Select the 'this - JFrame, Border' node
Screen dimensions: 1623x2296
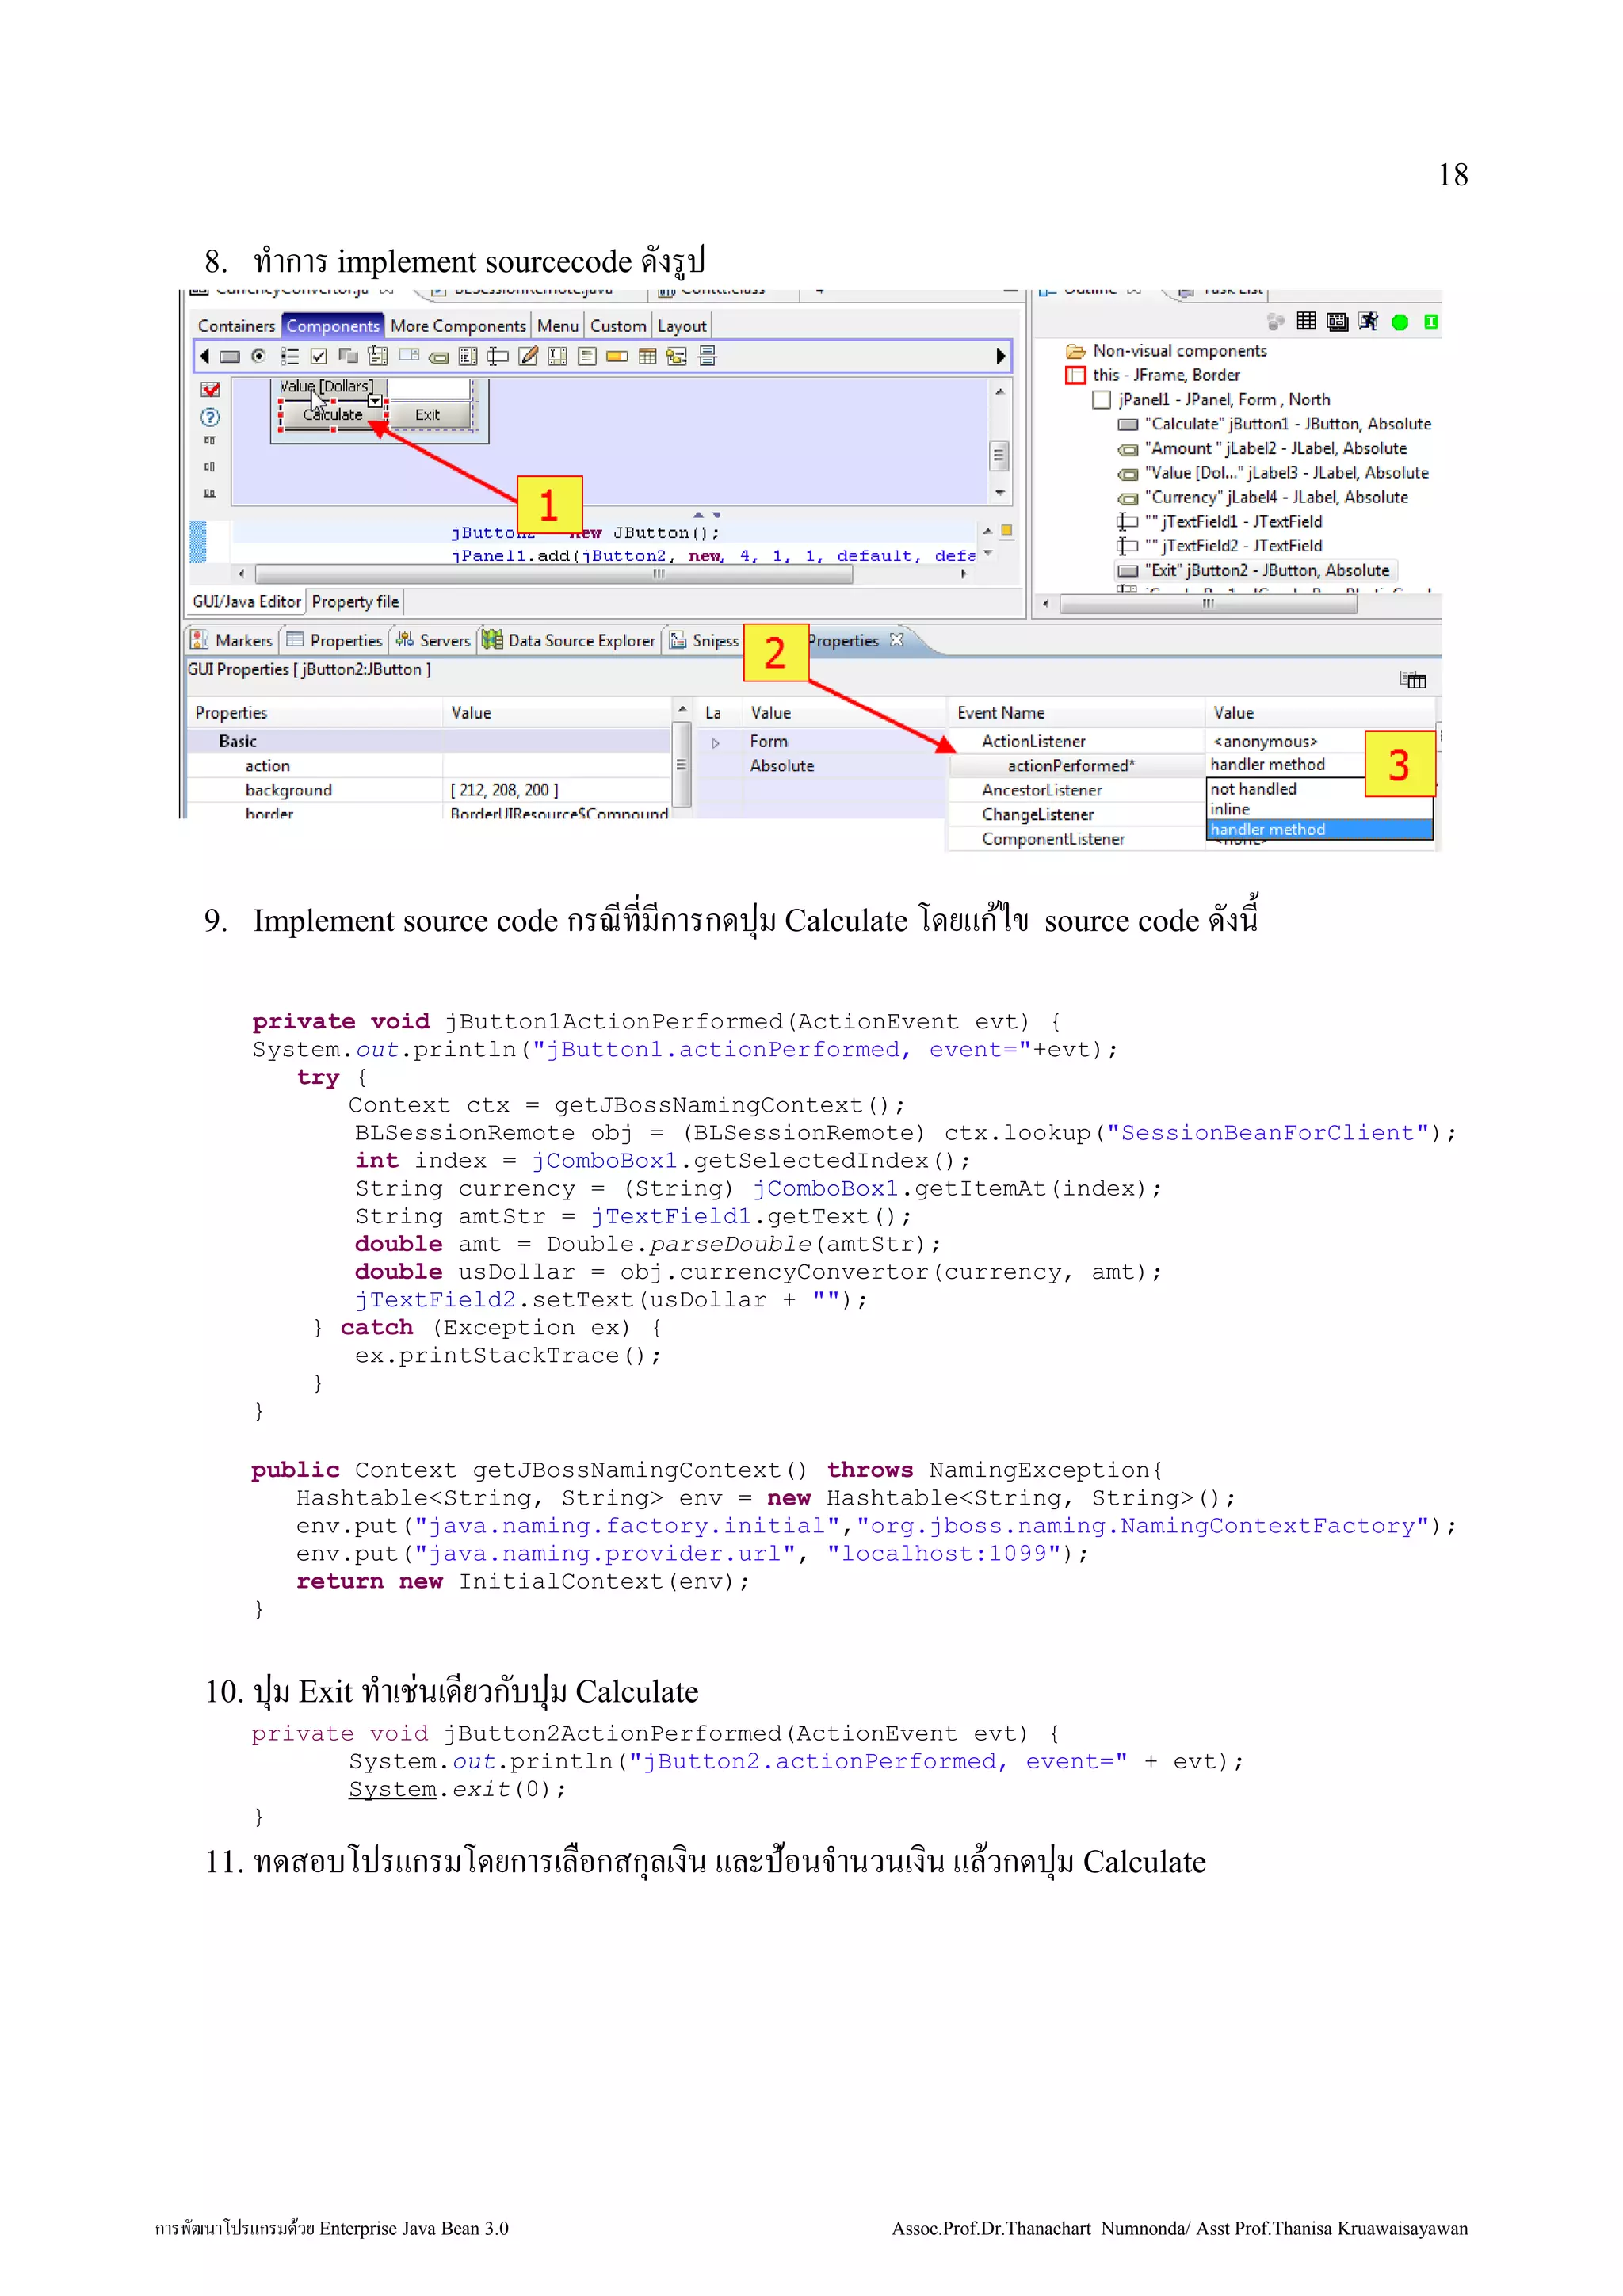click(1152, 375)
